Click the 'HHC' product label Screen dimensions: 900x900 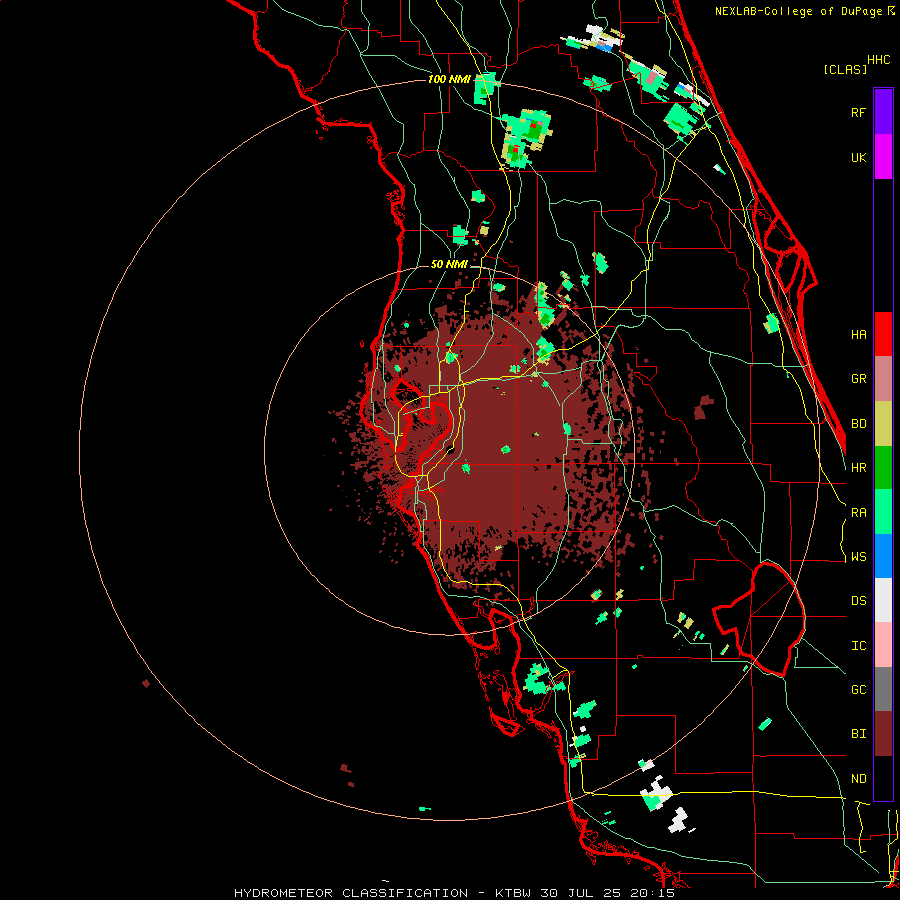tap(879, 60)
